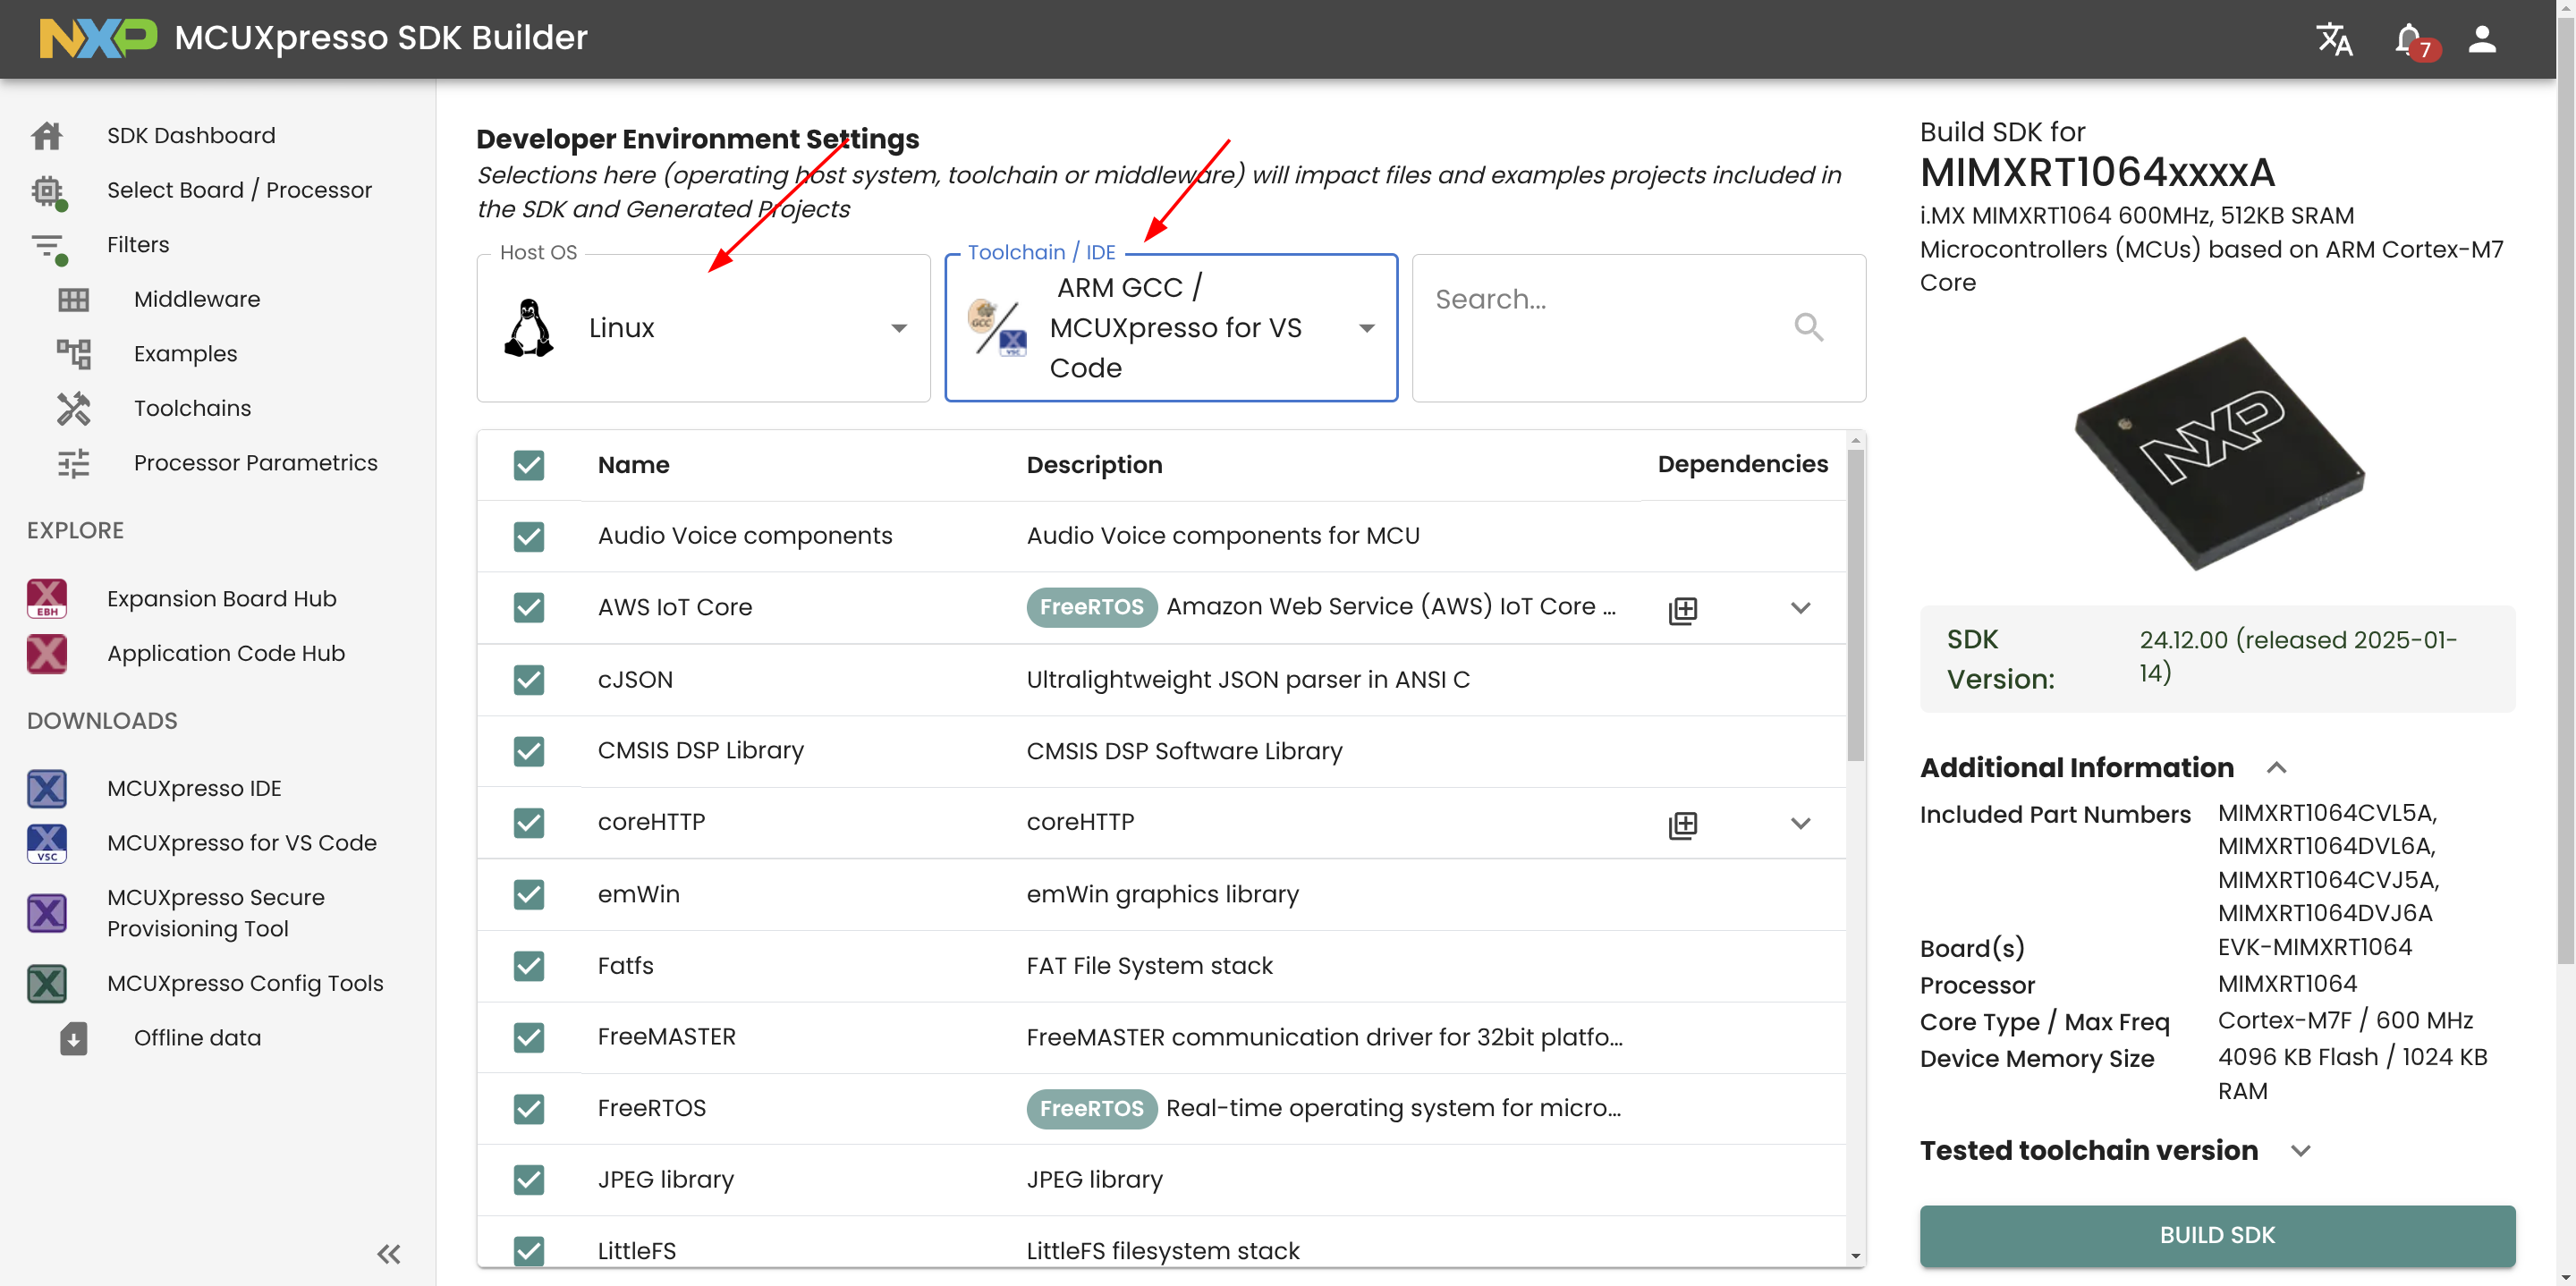
Task: Click the Processor Parametrics sliders icon
Action: point(73,463)
